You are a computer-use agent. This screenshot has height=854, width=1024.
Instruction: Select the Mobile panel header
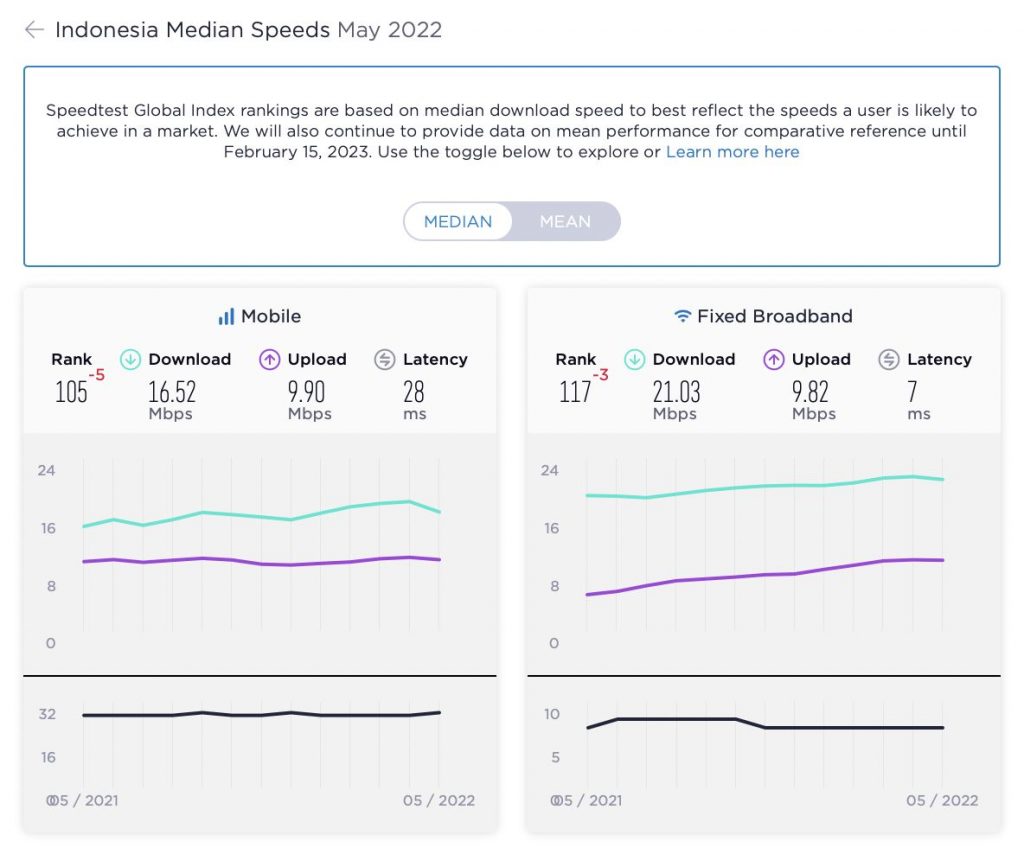coord(271,316)
